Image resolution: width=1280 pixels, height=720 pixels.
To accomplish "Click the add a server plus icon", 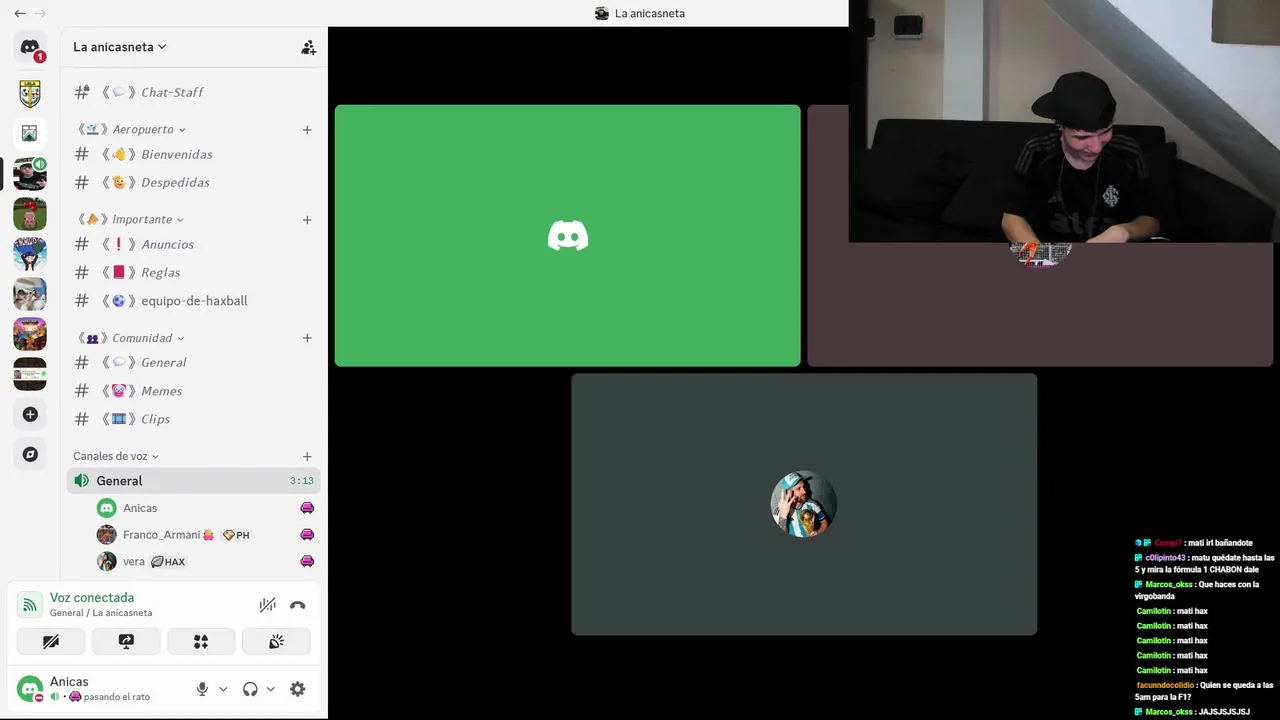I will click(x=30, y=414).
